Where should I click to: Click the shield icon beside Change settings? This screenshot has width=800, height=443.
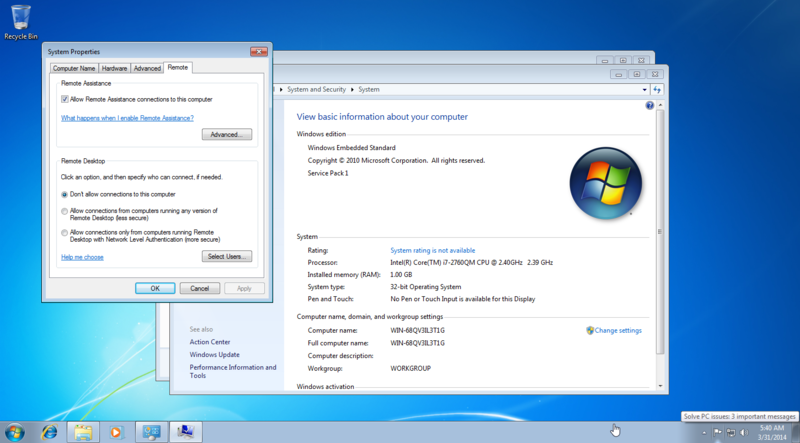pos(590,330)
